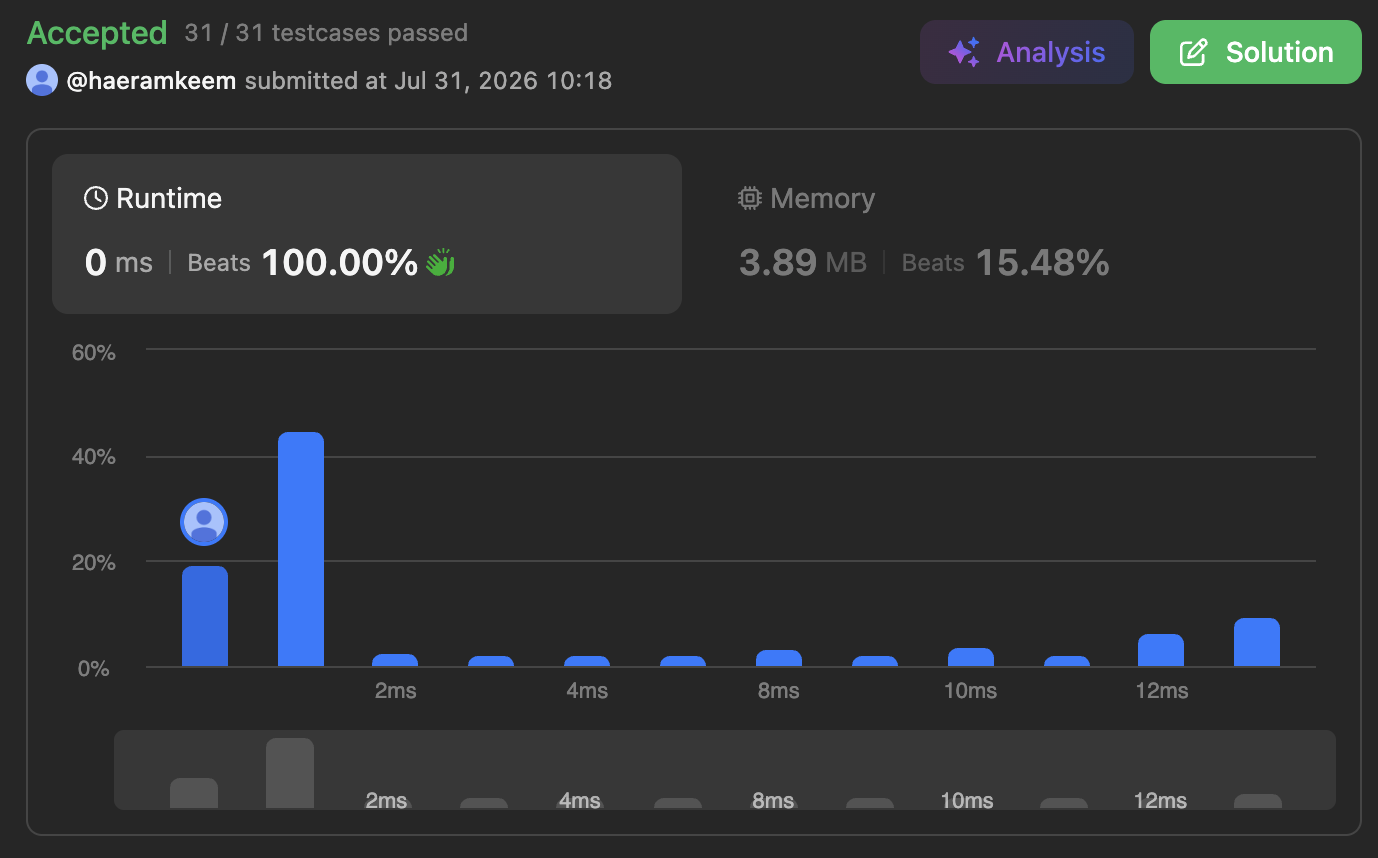Click the last bar on the chart's right
Image resolution: width=1378 pixels, height=858 pixels.
[x=1257, y=642]
